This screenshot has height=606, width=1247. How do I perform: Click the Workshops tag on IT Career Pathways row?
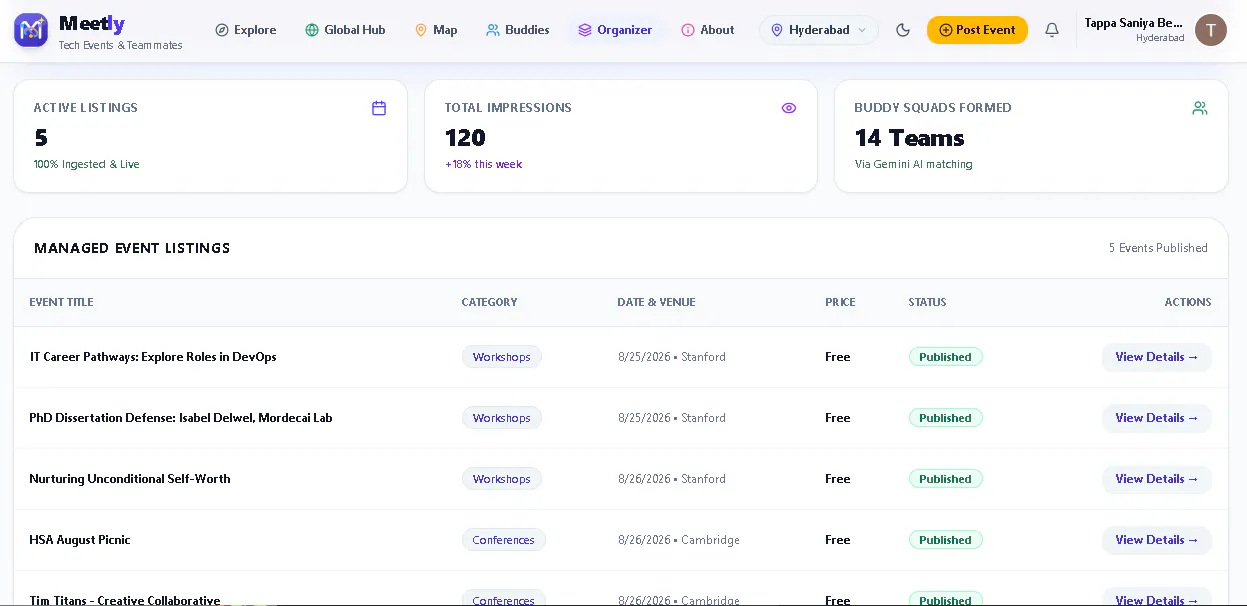pyautogui.click(x=502, y=357)
